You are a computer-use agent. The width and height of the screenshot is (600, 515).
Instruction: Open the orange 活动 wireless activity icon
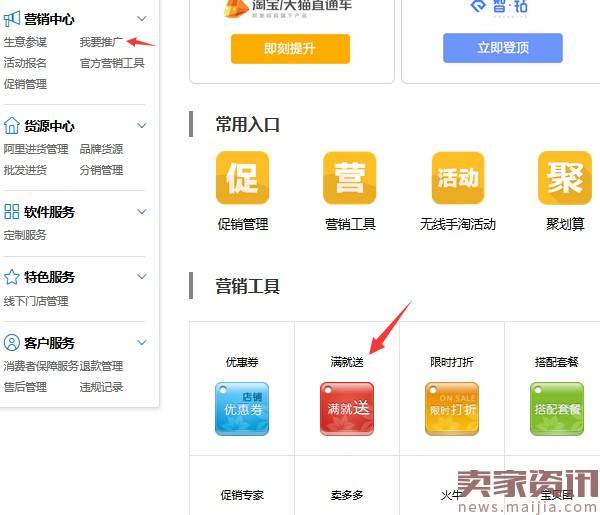458,178
